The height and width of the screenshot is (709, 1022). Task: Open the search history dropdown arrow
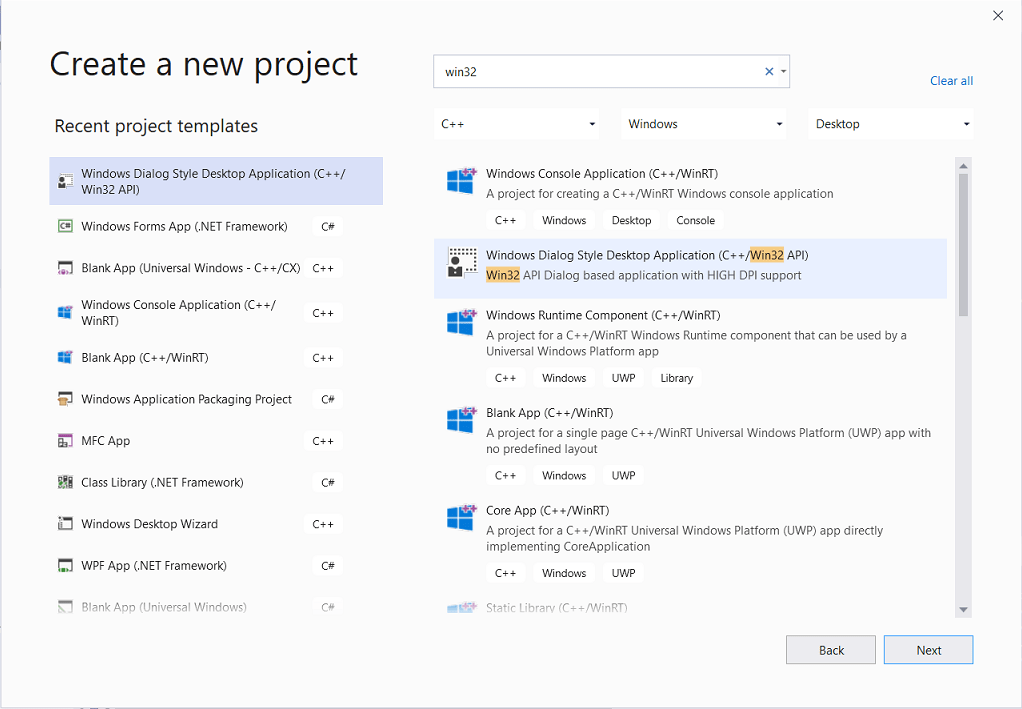783,72
